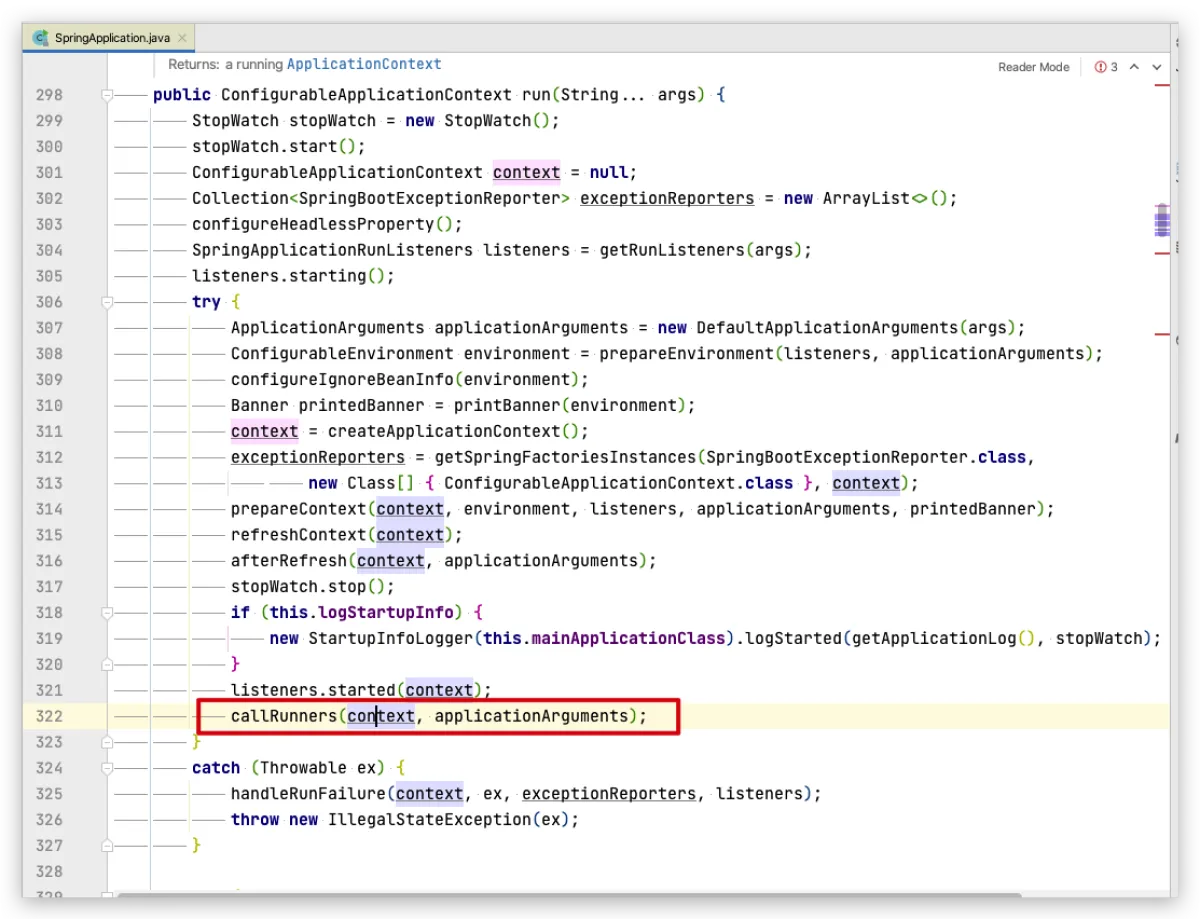Click the purple vertical scrollbar thumb

[x=1161, y=220]
